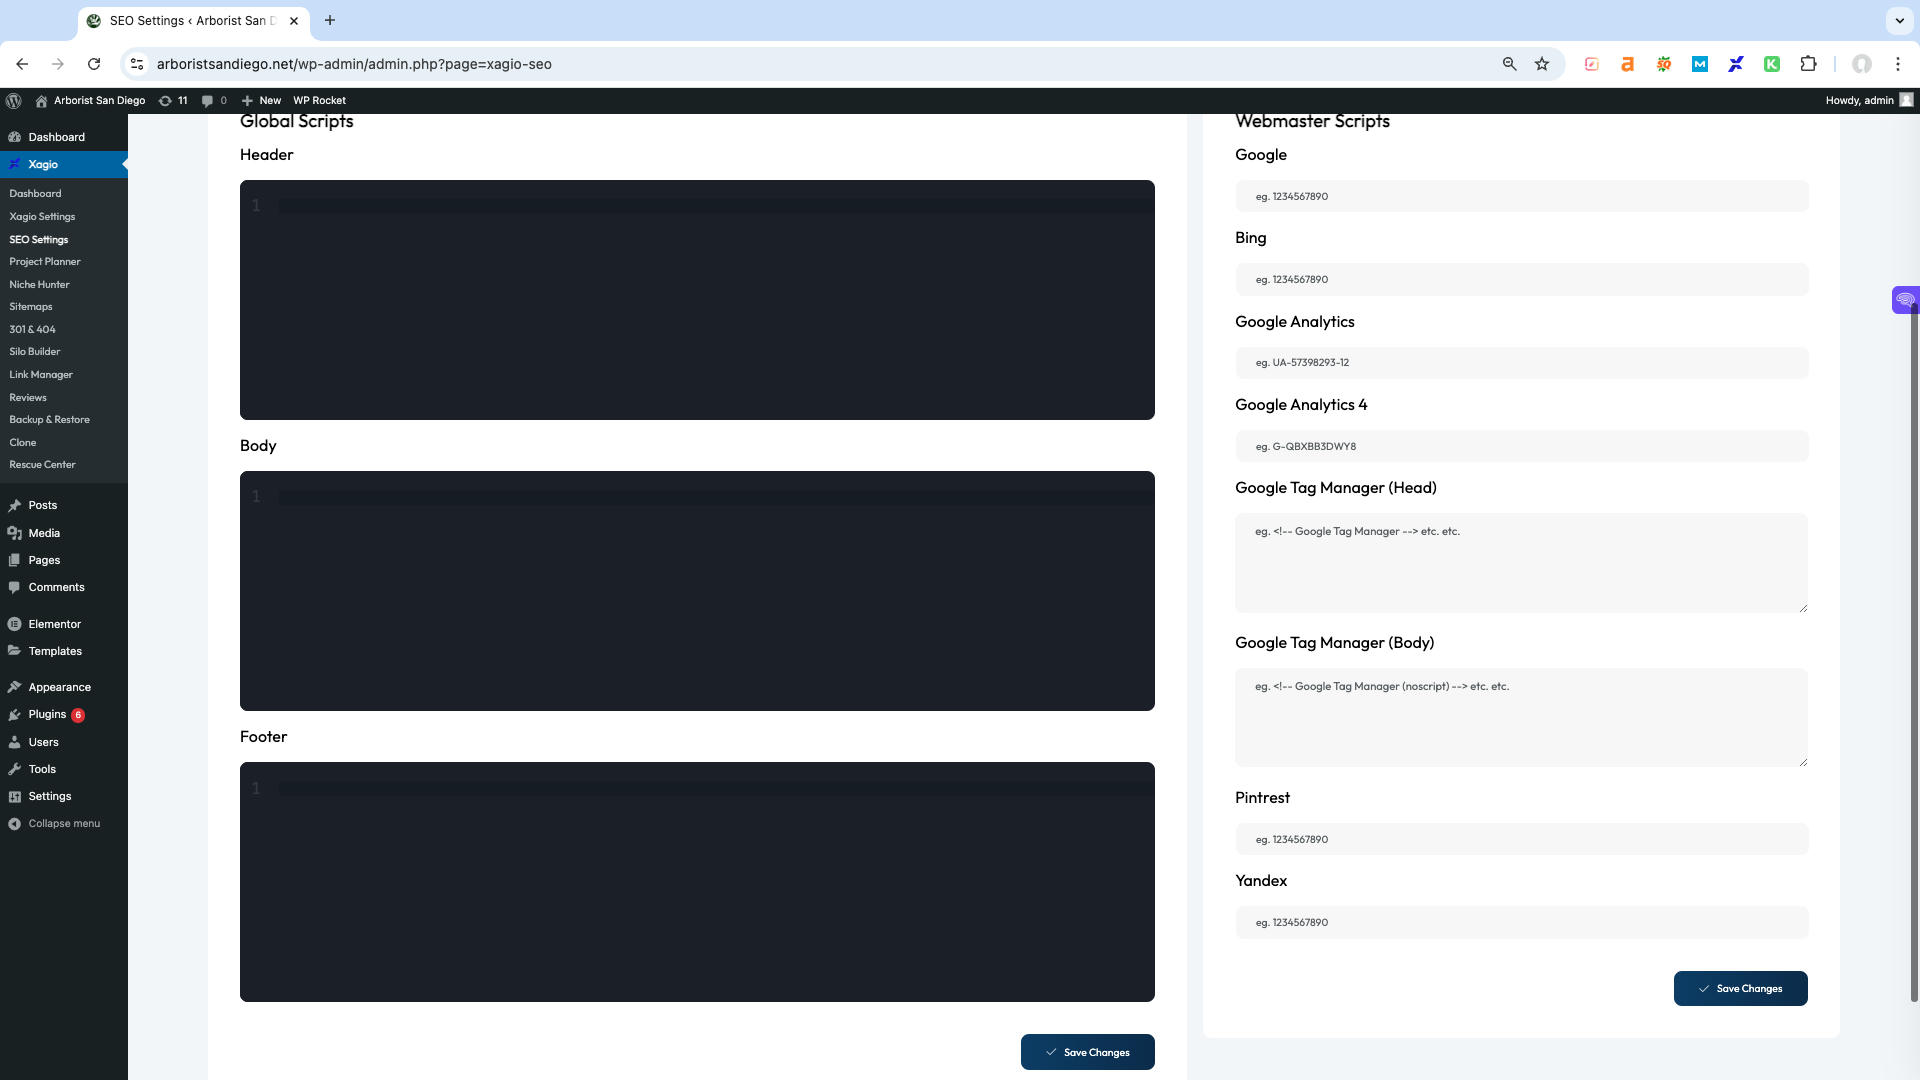Open the Rescue Center
Image resolution: width=1920 pixels, height=1080 pixels.
tap(42, 465)
